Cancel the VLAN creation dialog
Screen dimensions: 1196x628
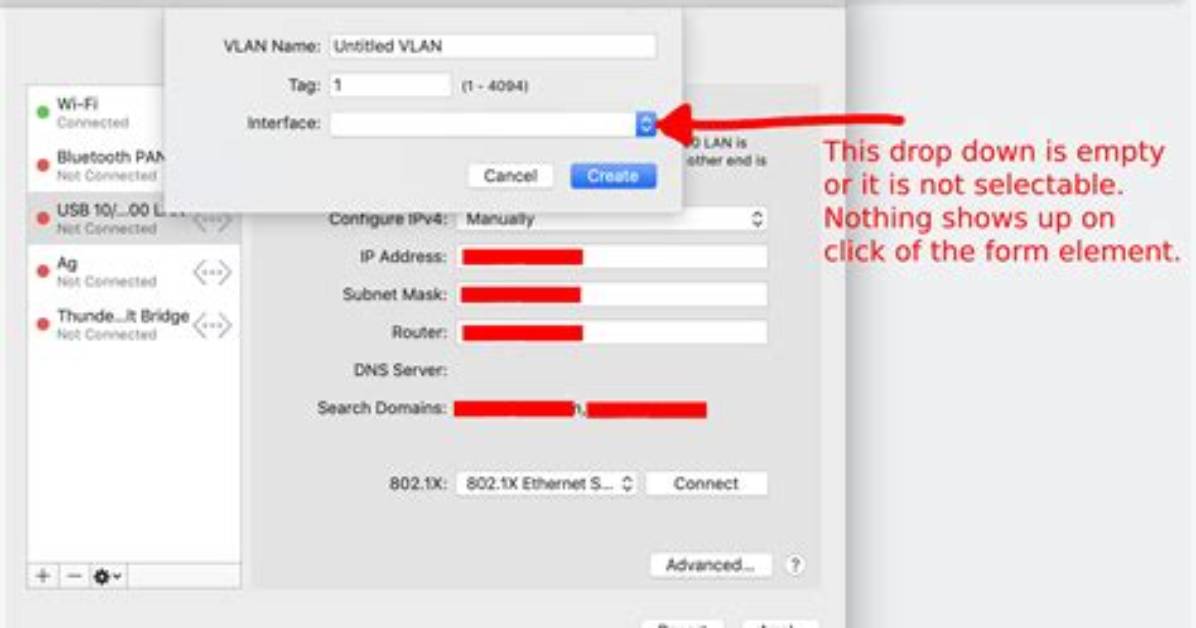[510, 176]
